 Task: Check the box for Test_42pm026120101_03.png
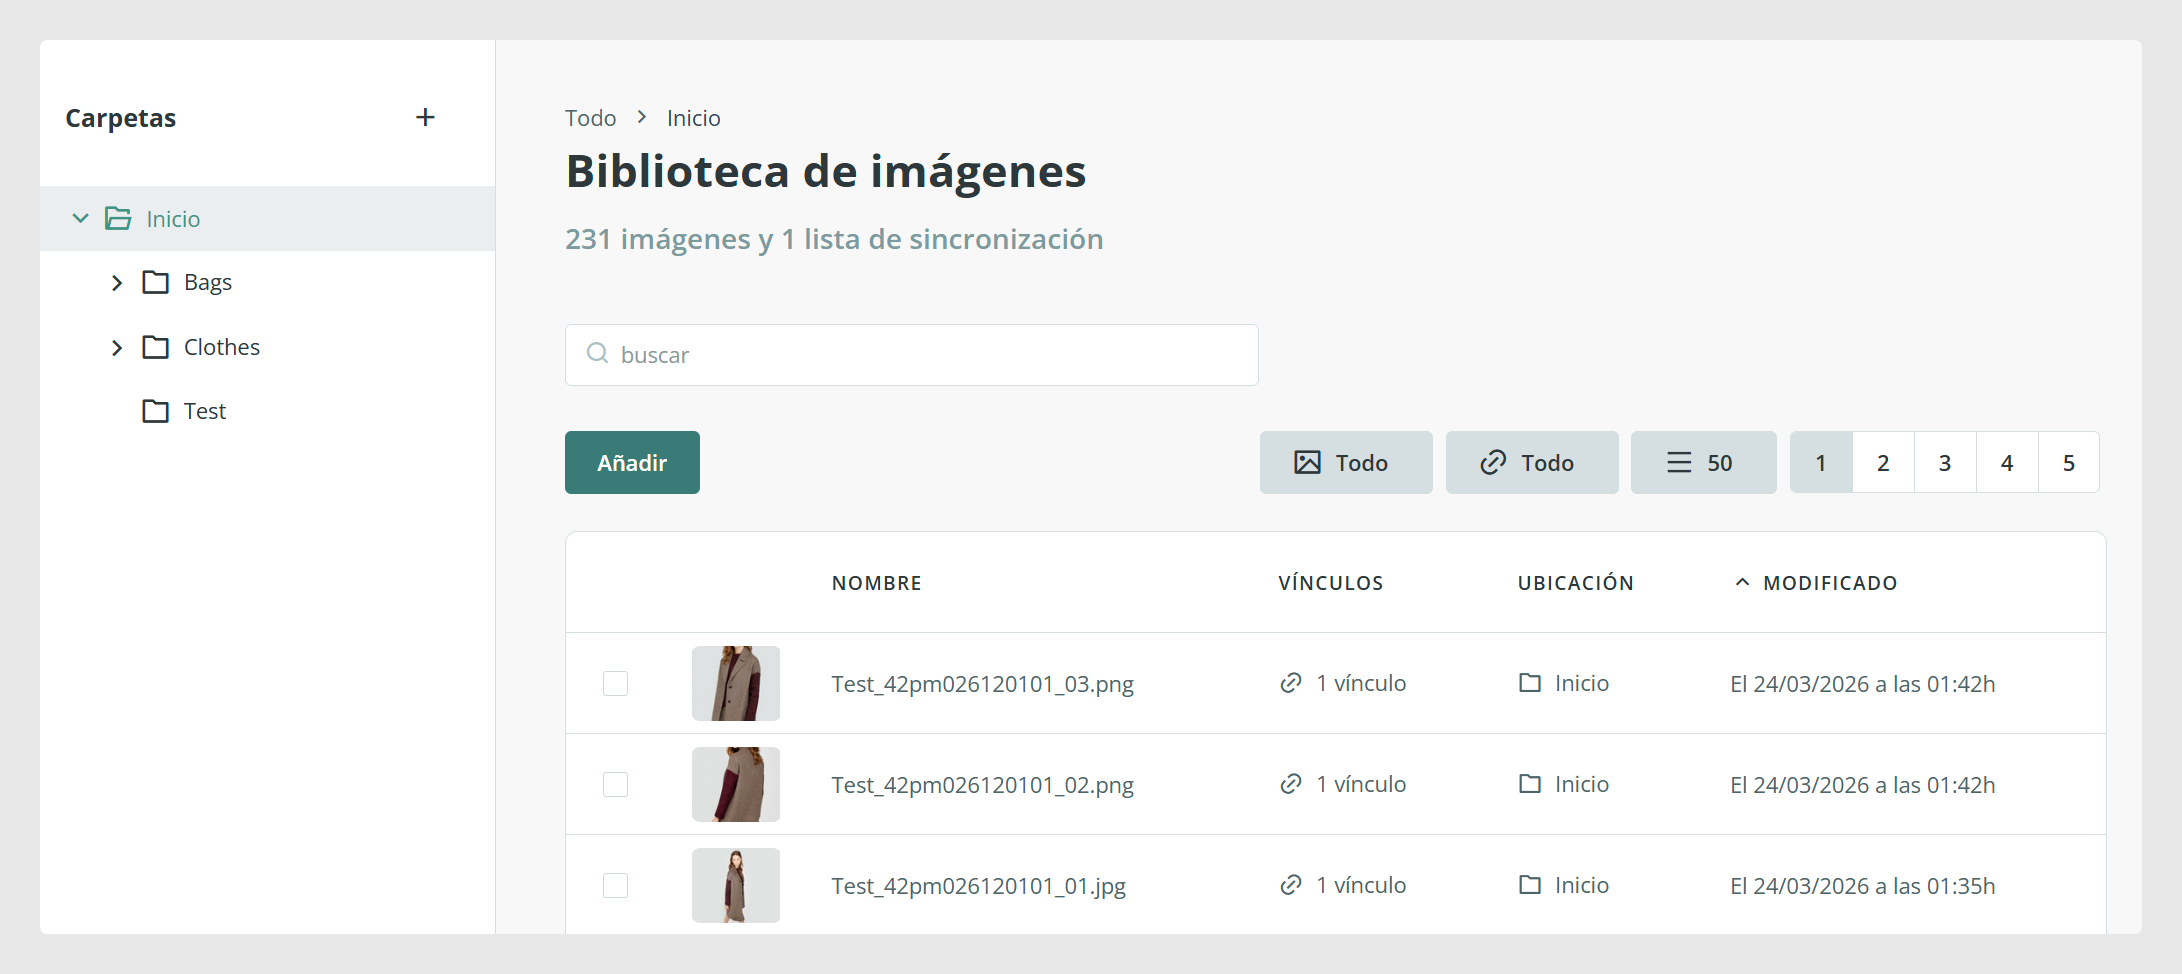point(615,683)
